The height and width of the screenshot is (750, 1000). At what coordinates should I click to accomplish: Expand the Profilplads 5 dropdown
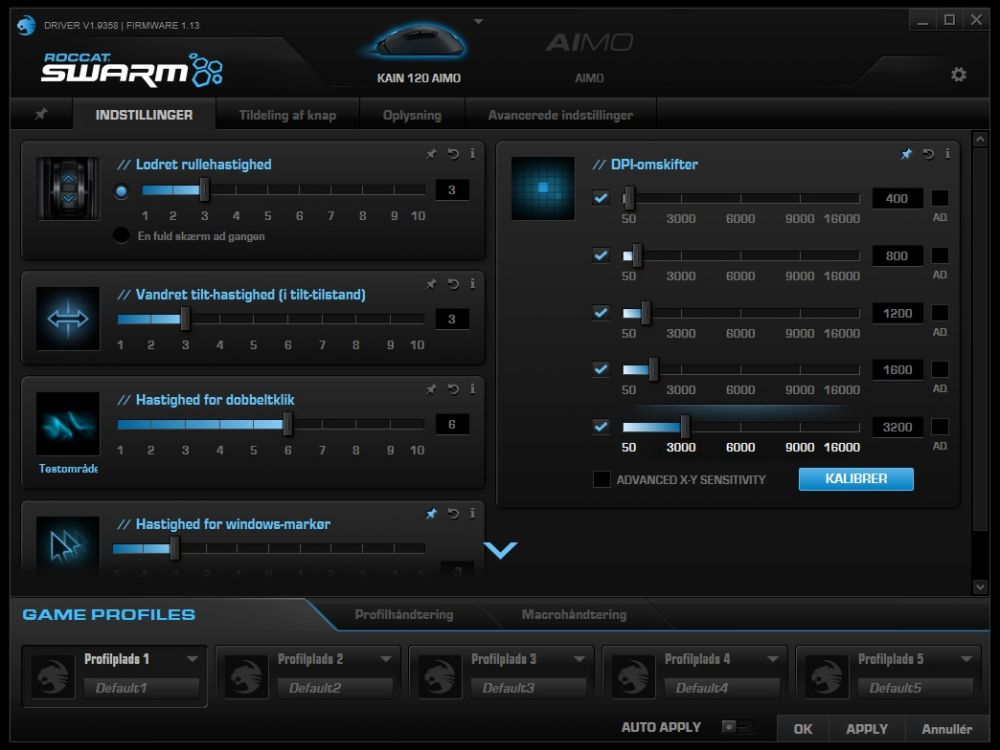(966, 659)
